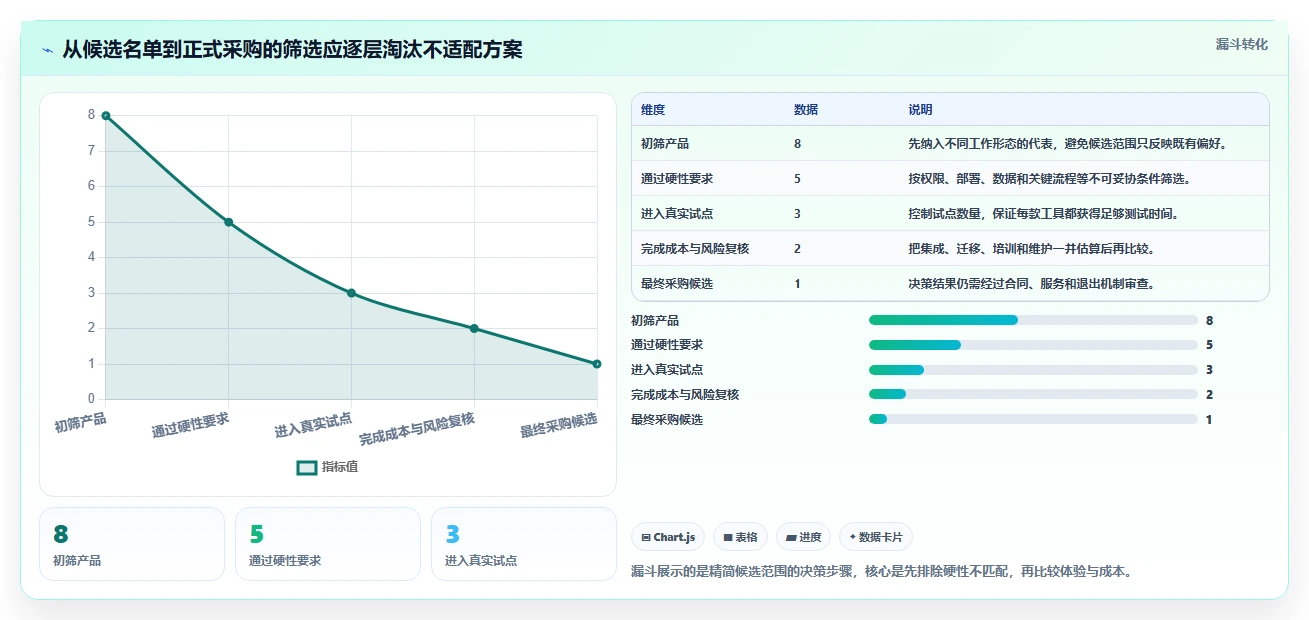Click the chart data point for 初筛产品
Viewport: 1309px width, 620px height.
106,116
